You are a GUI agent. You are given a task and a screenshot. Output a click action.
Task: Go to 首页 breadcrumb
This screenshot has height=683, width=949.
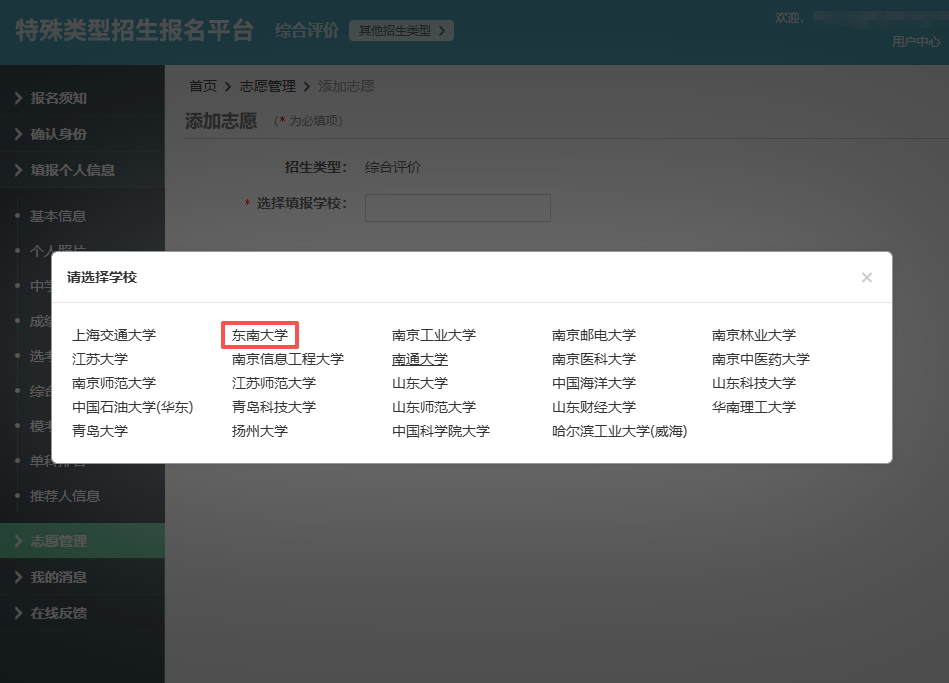[203, 87]
